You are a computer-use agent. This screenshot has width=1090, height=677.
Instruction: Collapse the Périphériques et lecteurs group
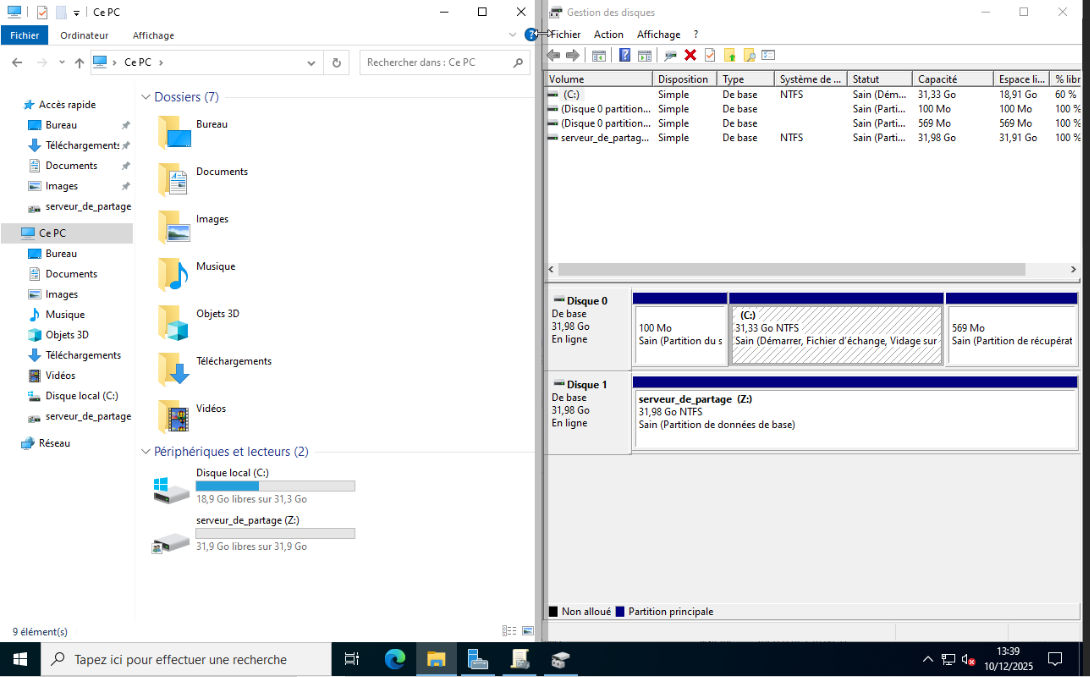click(x=146, y=452)
